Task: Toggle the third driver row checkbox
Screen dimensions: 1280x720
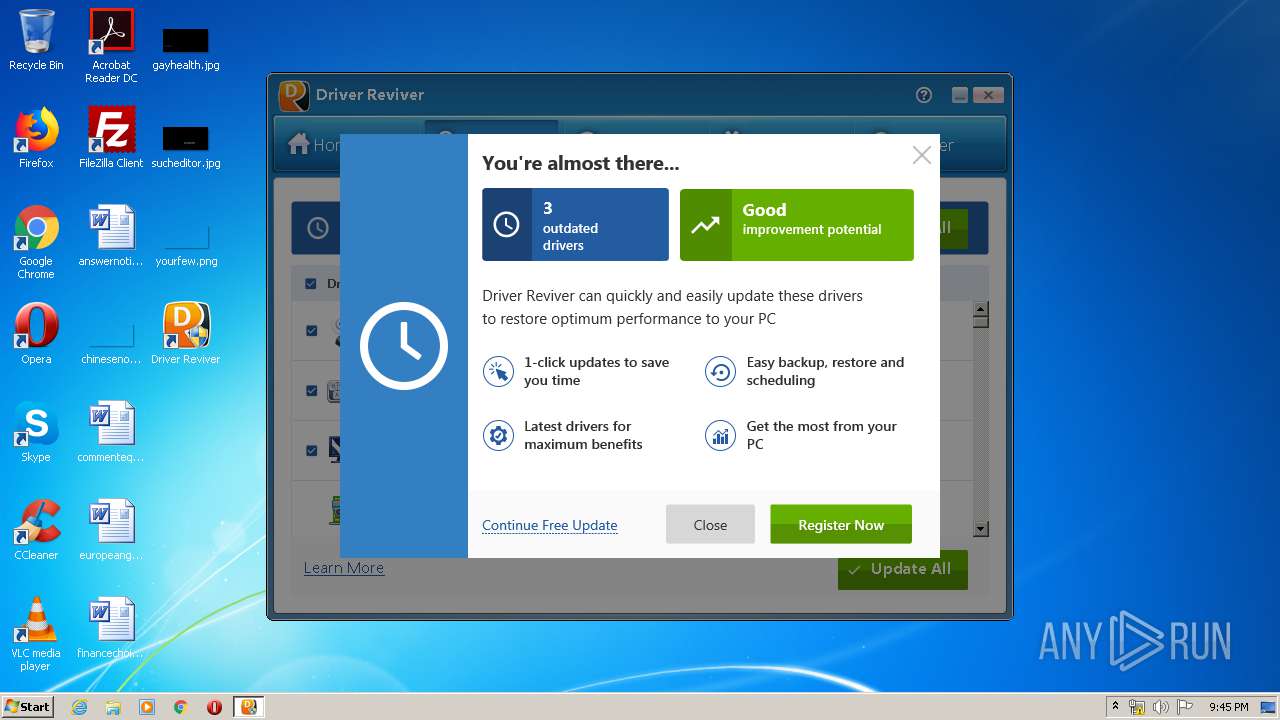Action: tap(311, 451)
